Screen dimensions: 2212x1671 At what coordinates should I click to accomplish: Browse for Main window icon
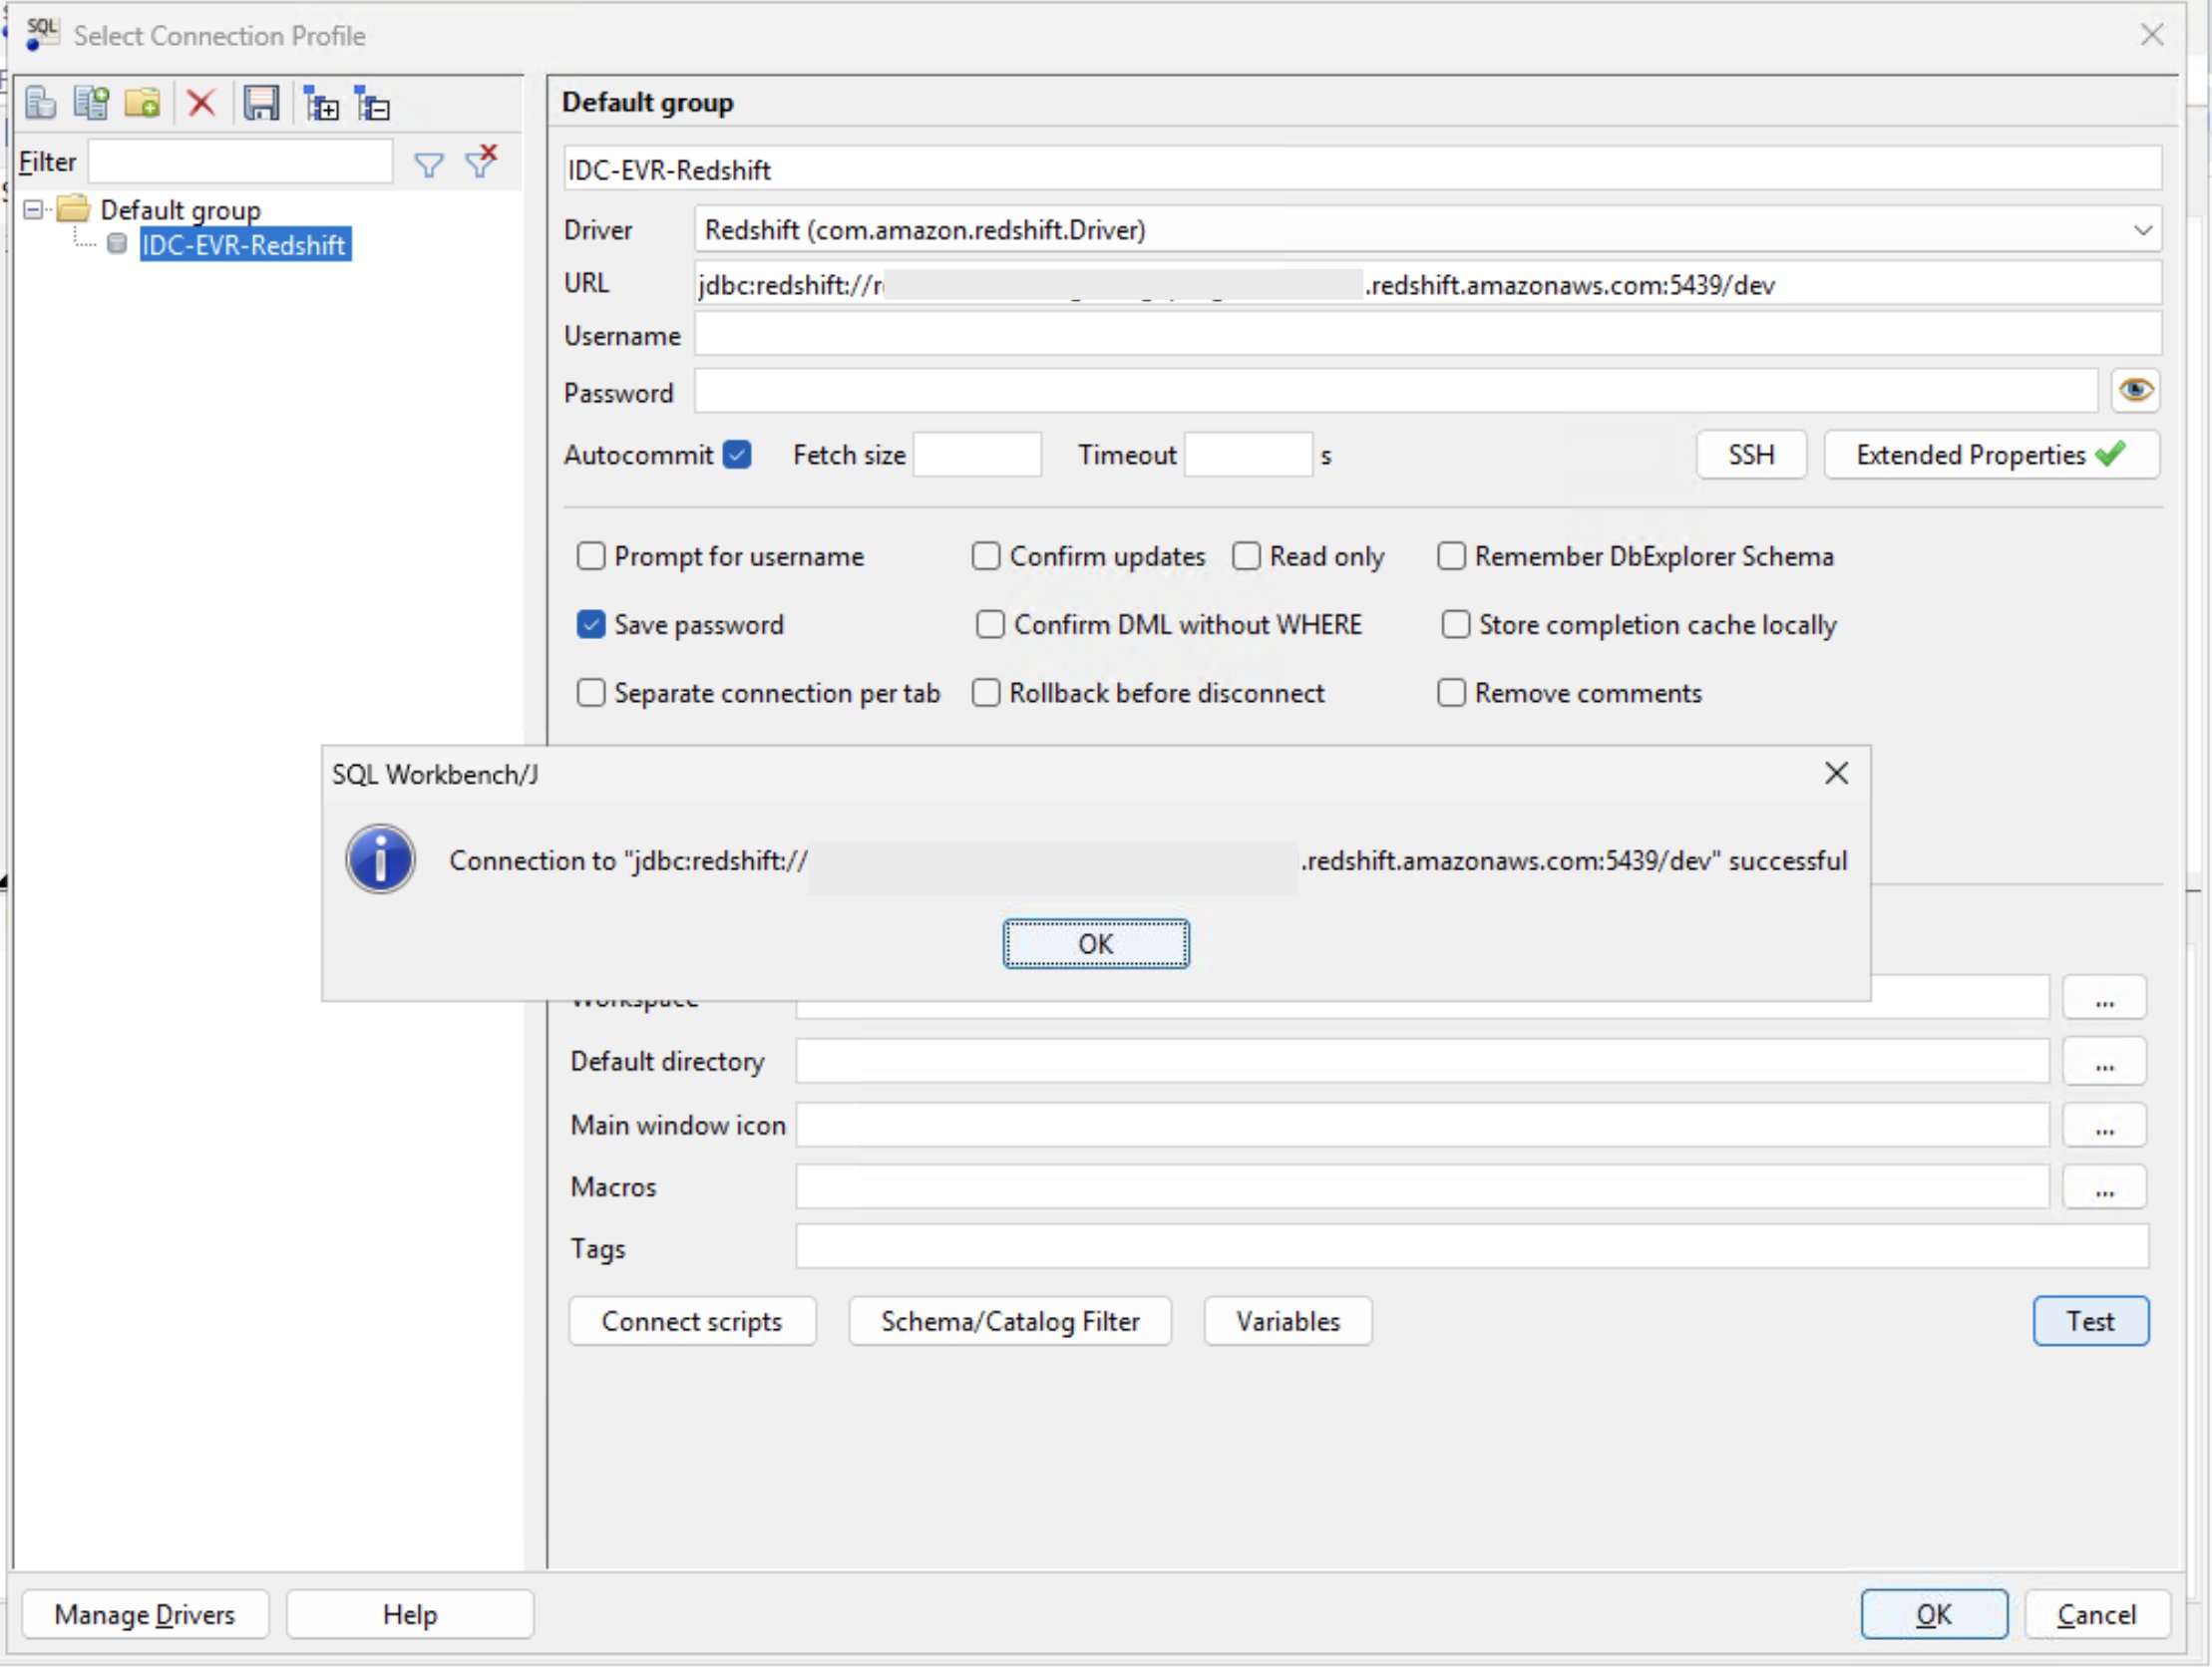[2105, 1126]
